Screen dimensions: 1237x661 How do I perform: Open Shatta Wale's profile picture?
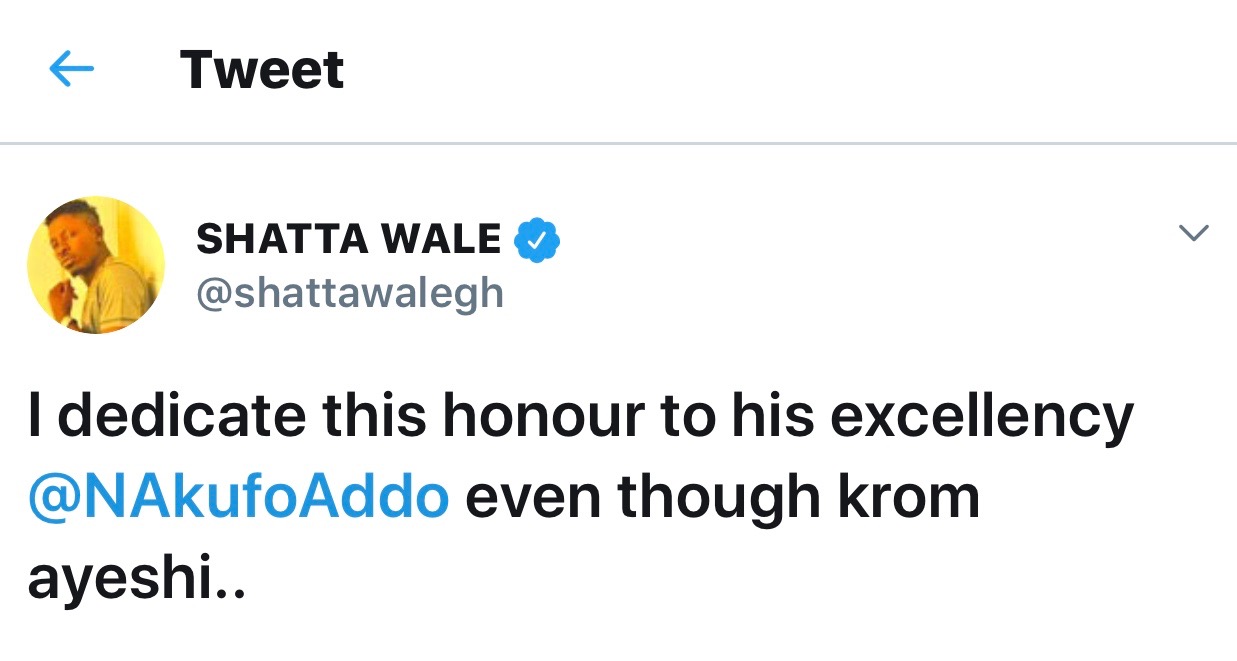96,265
